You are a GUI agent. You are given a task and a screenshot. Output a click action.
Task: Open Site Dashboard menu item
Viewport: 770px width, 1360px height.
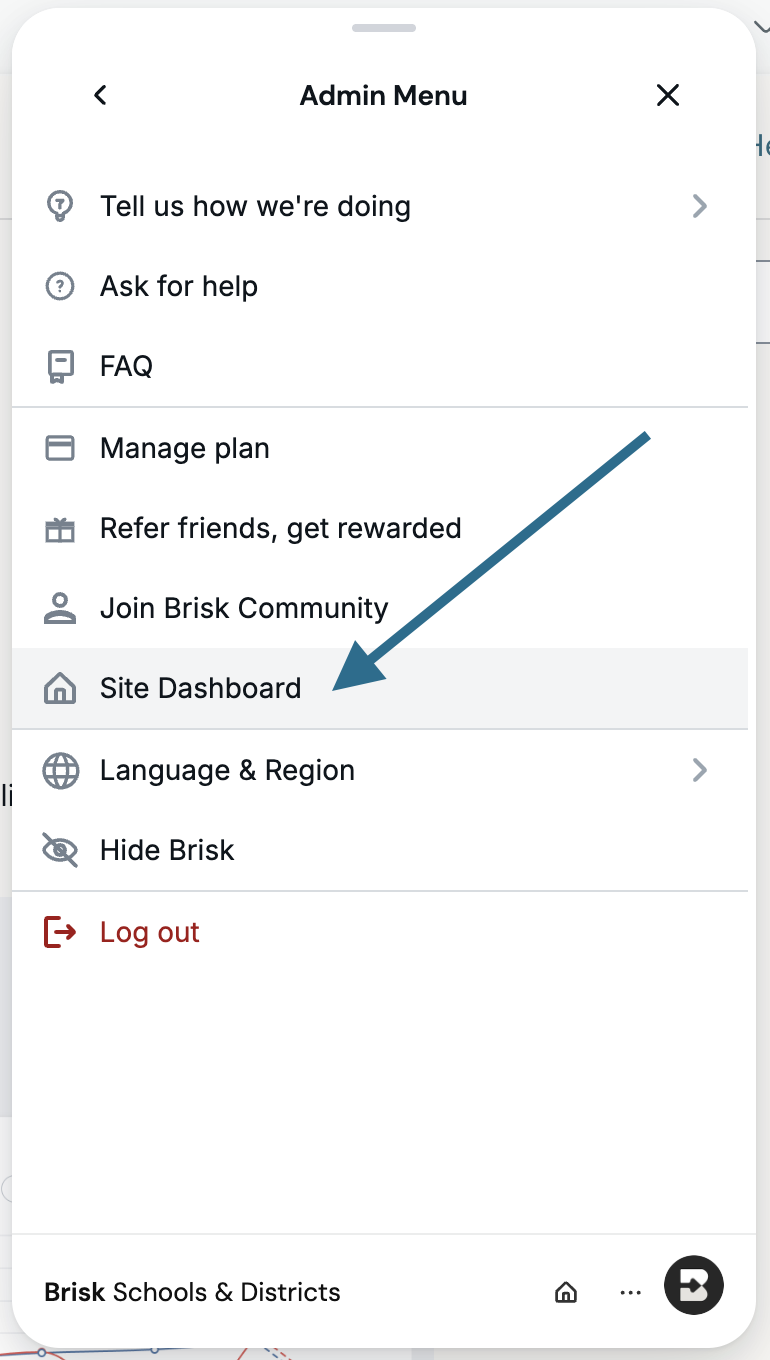pos(380,688)
